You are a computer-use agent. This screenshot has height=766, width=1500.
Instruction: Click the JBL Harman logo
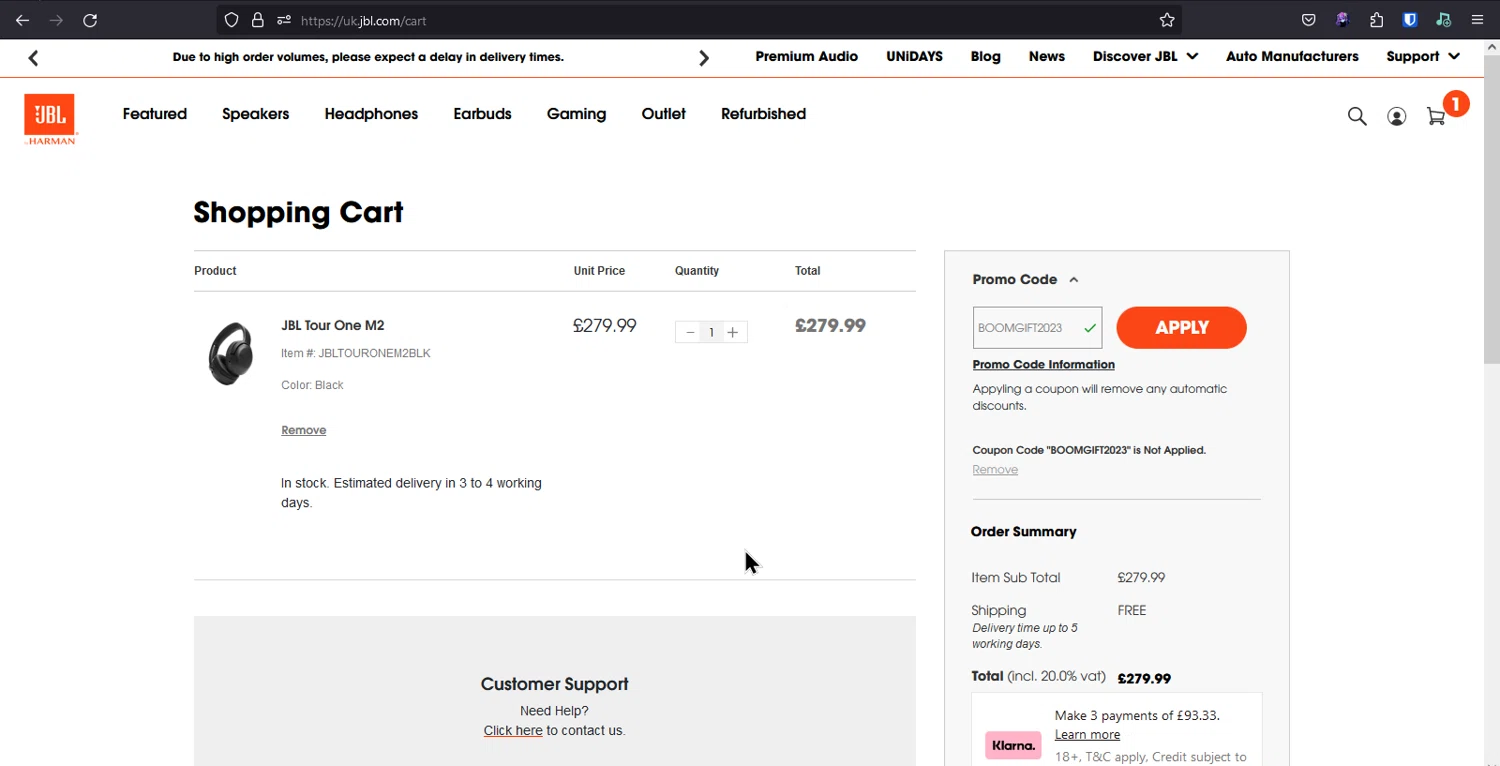coord(50,119)
